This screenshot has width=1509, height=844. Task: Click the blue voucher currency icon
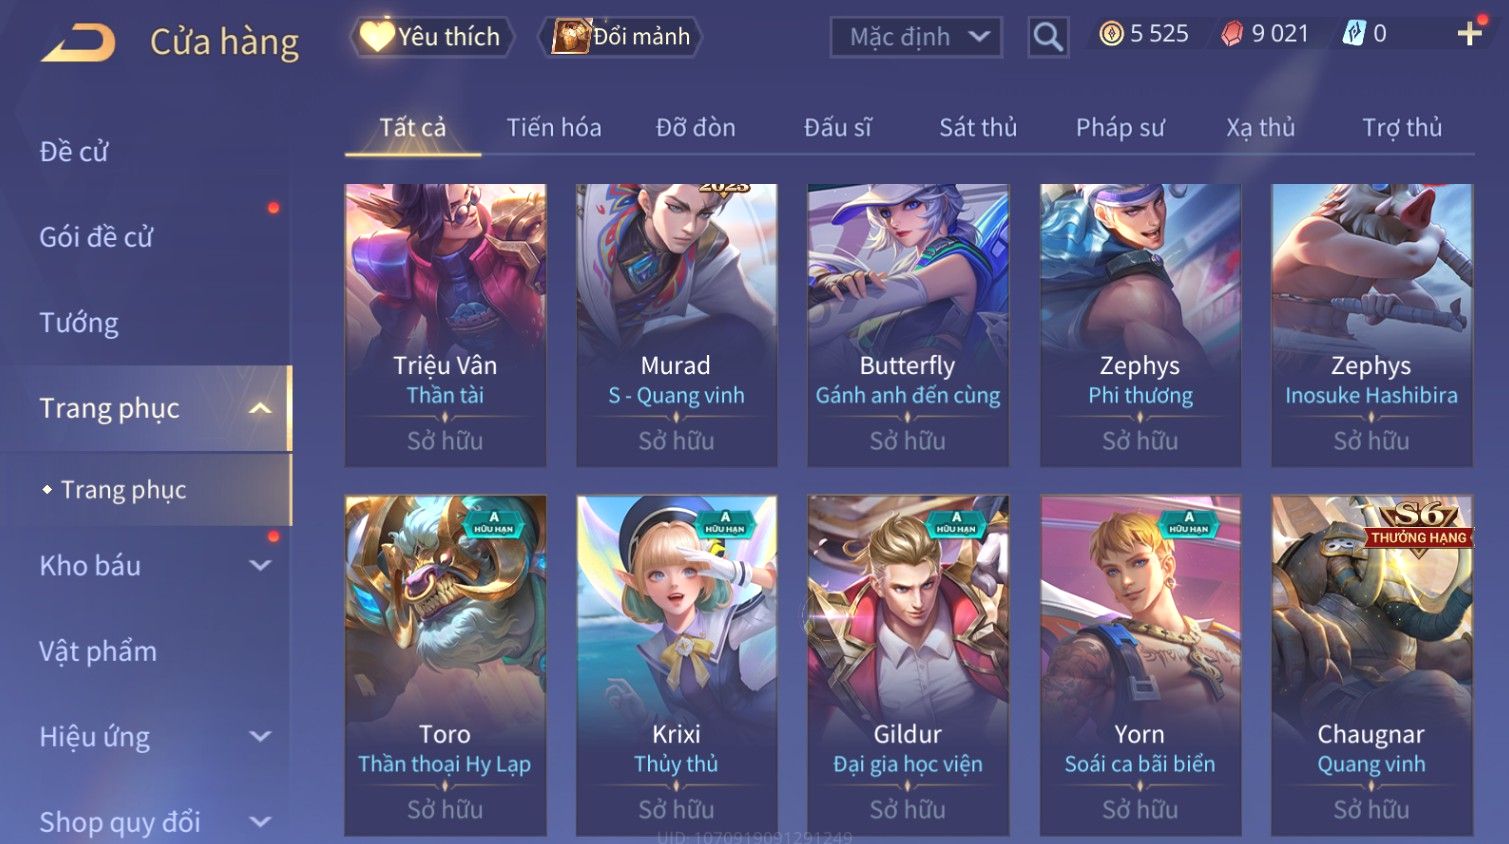point(1354,34)
